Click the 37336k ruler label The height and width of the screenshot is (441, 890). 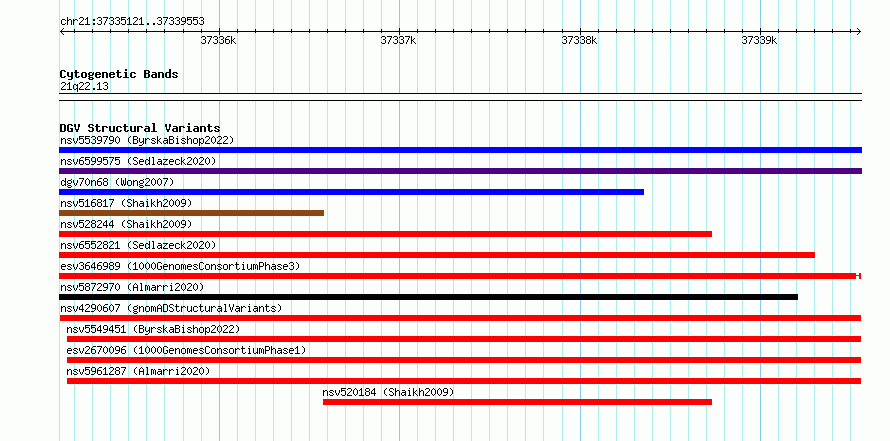[x=218, y=40]
